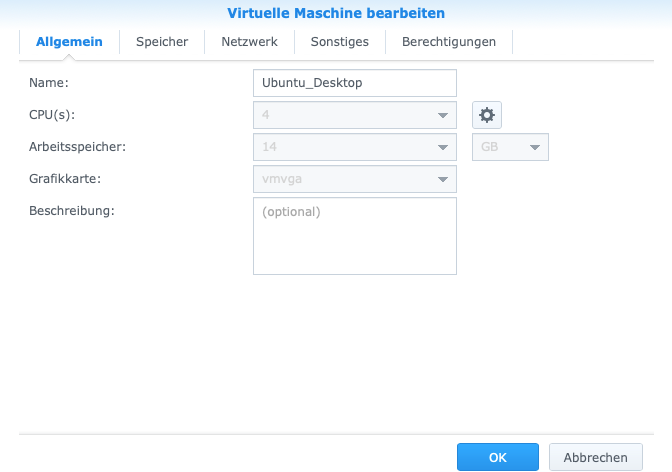Click the Name field containing Ubuntu_Desktop
This screenshot has width=672, height=472.
pyautogui.click(x=355, y=83)
